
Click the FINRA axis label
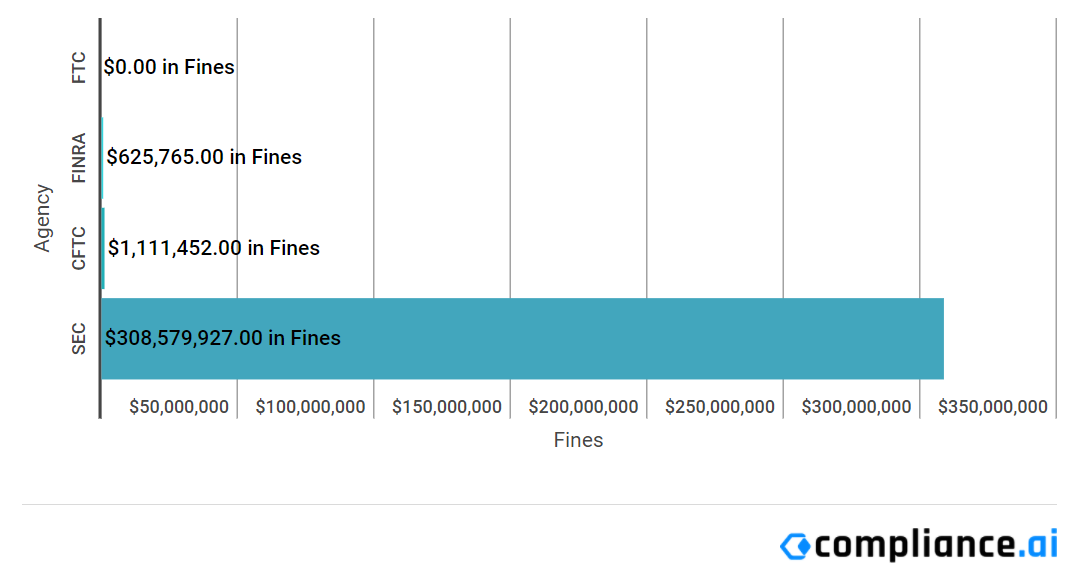pyautogui.click(x=79, y=158)
